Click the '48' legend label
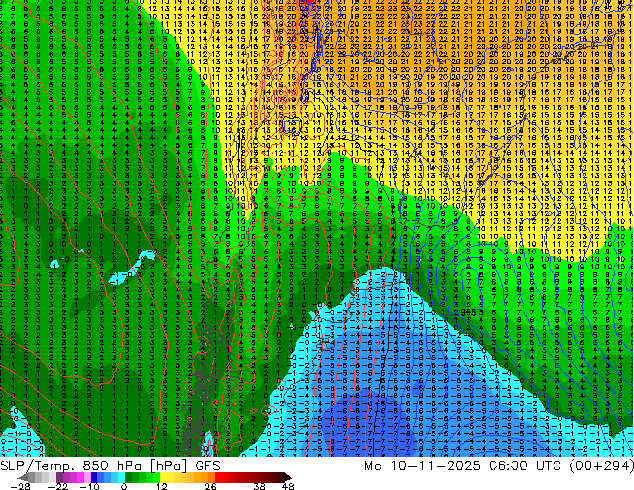Image resolution: width=634 pixels, height=490 pixels. click(x=288, y=486)
